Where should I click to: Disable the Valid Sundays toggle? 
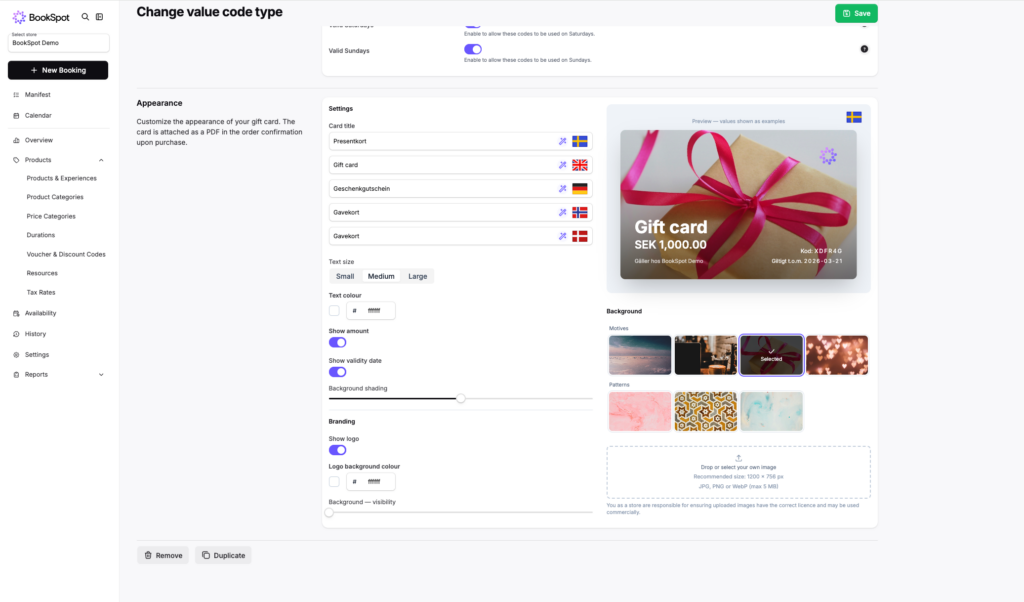[473, 49]
